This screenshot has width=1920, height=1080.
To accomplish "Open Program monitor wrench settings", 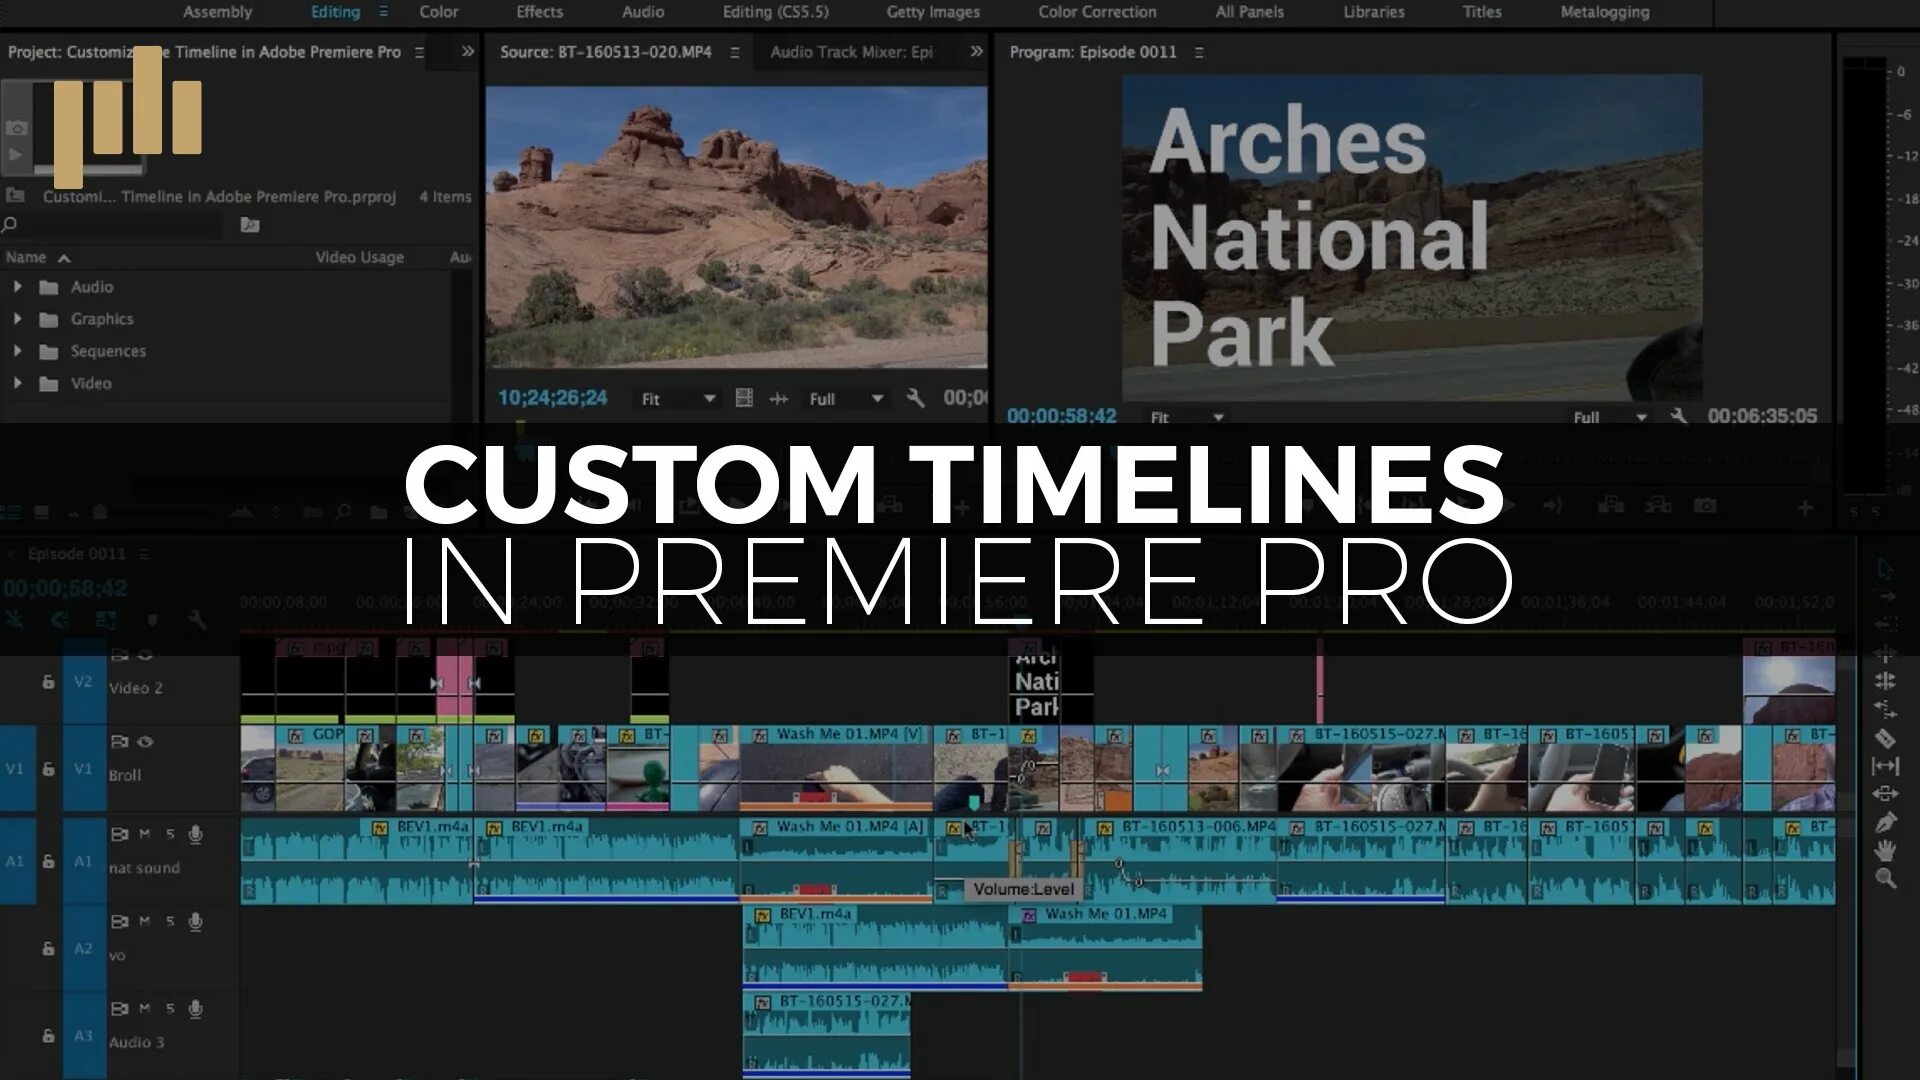I will 1679,416.
